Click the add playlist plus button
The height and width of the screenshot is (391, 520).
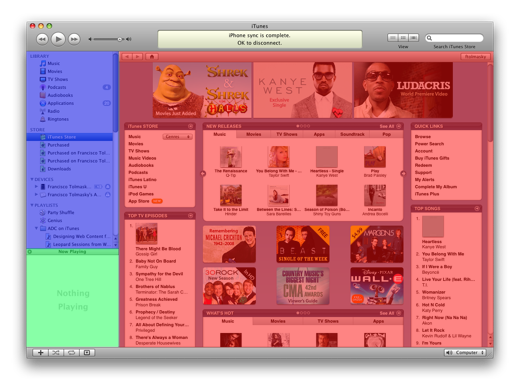pos(40,353)
